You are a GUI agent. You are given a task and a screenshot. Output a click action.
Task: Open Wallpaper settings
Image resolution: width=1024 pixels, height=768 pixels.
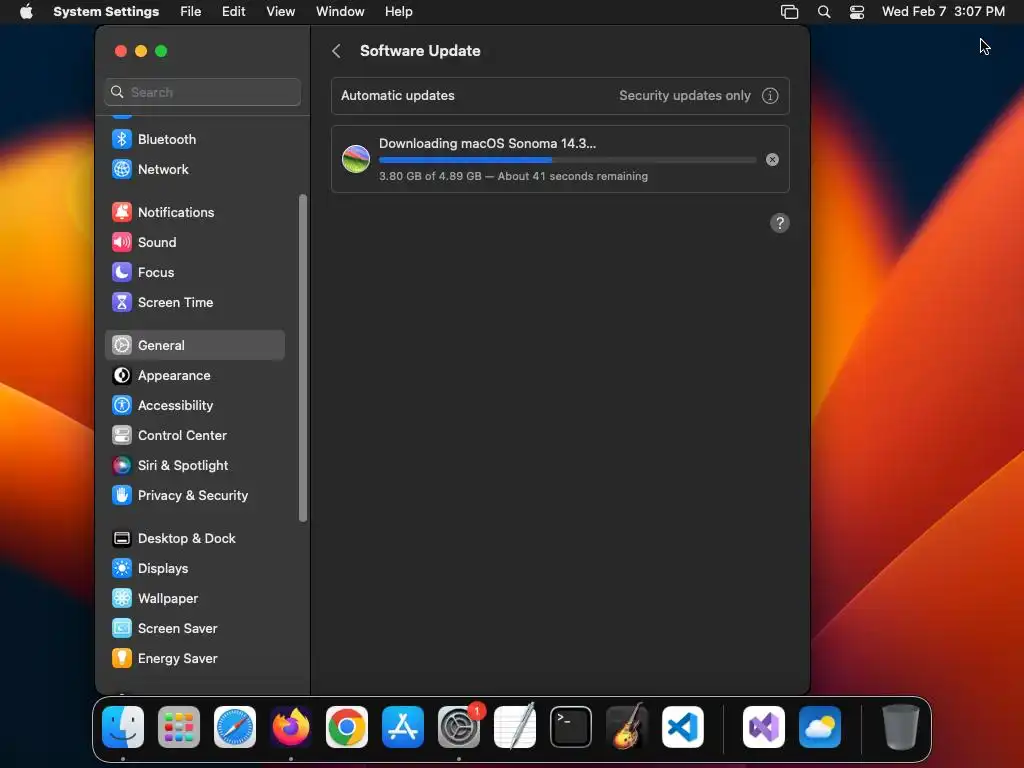(x=195, y=599)
